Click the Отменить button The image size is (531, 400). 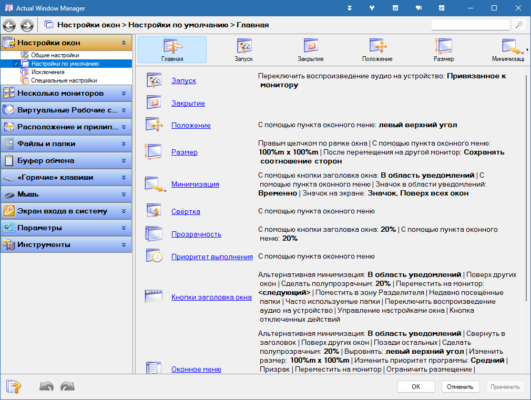460,387
